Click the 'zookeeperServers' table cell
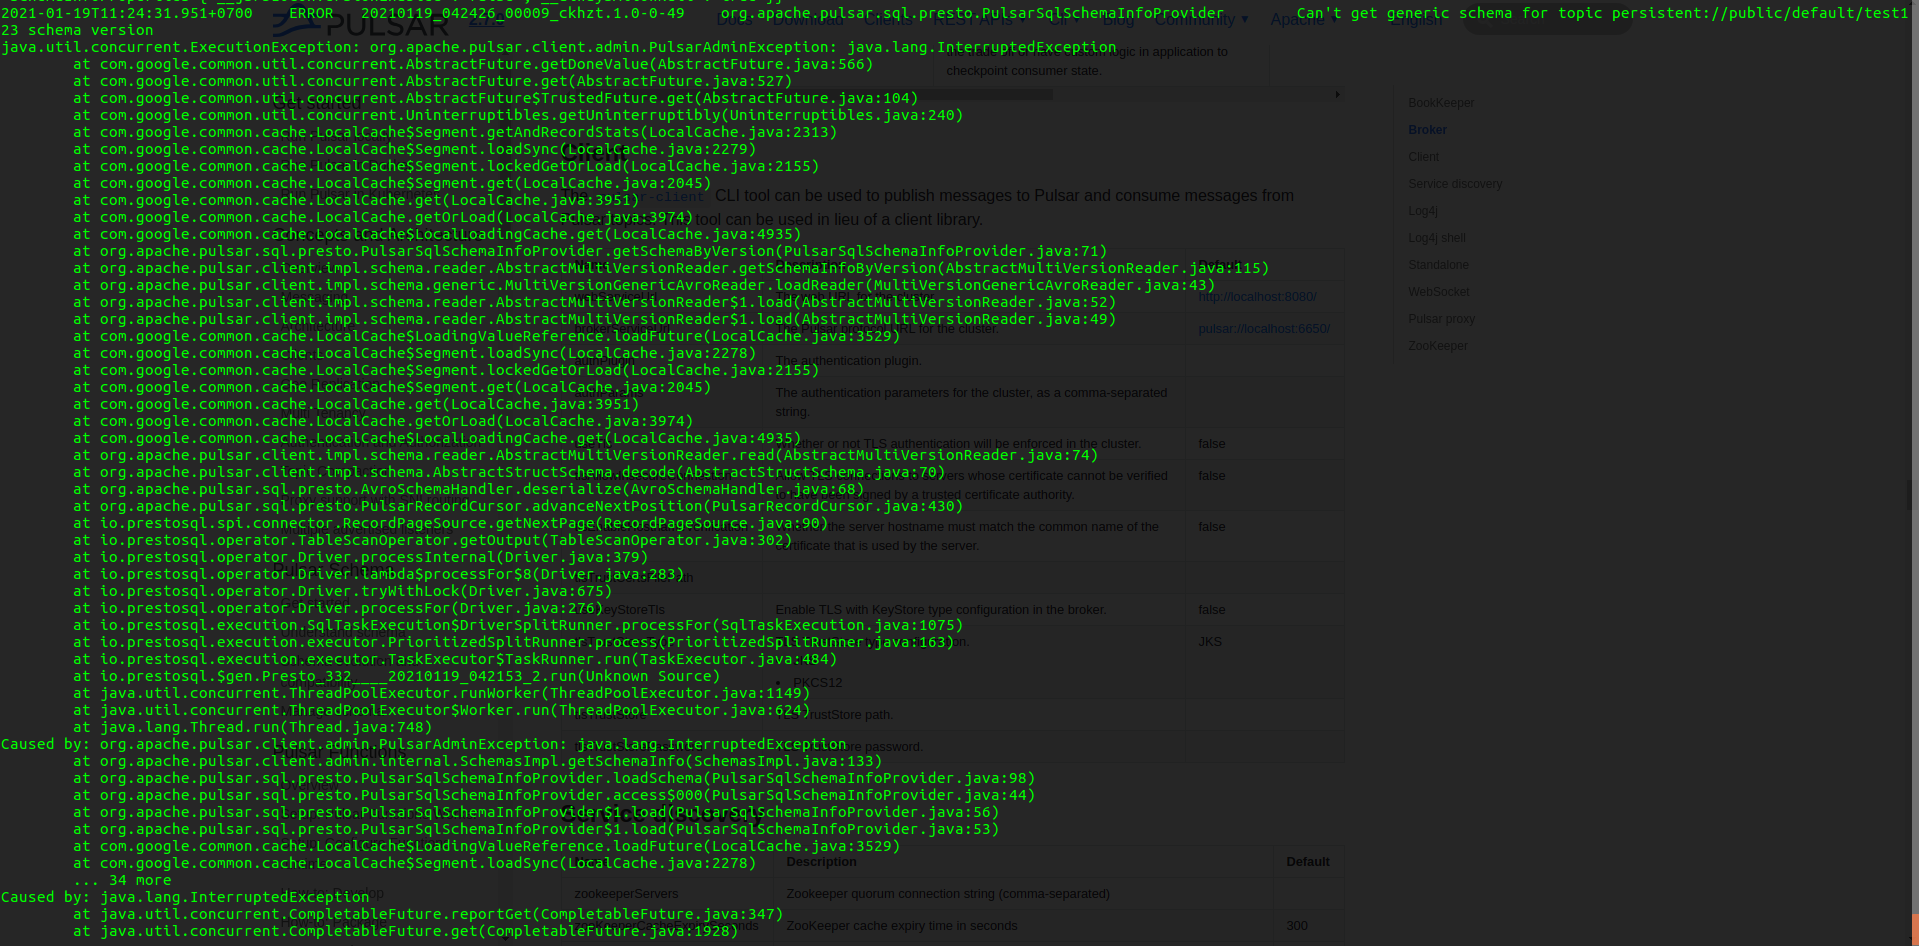The height and width of the screenshot is (946, 1919). 626,894
